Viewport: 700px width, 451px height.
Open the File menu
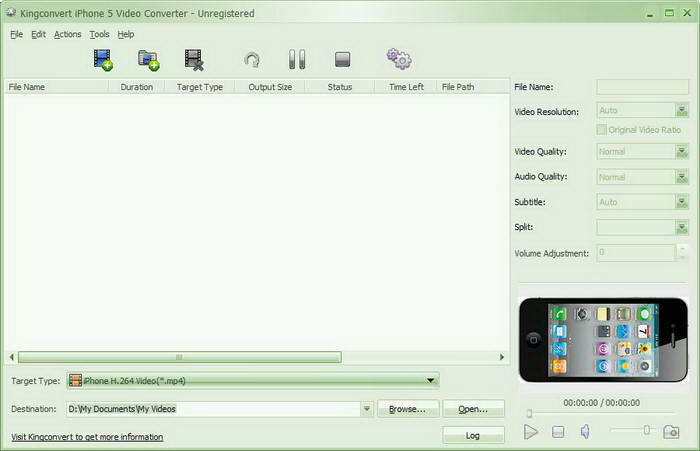[17, 34]
